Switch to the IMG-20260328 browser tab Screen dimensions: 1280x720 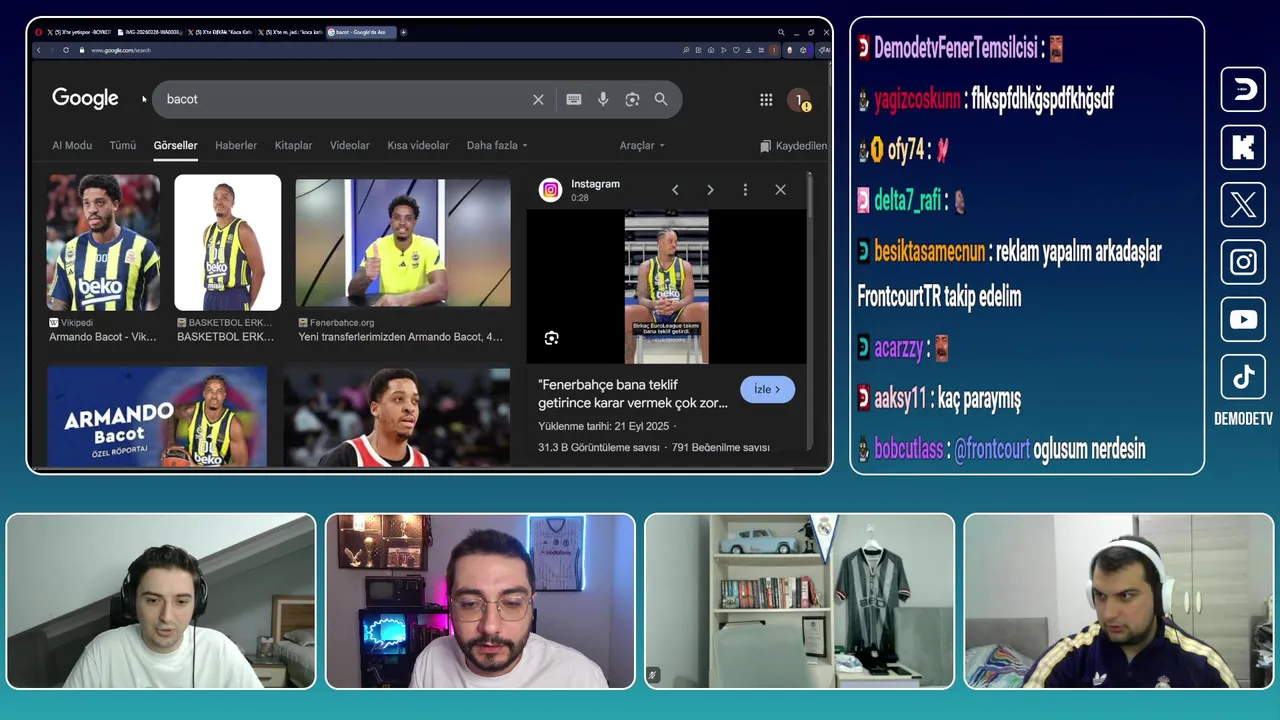(x=150, y=32)
